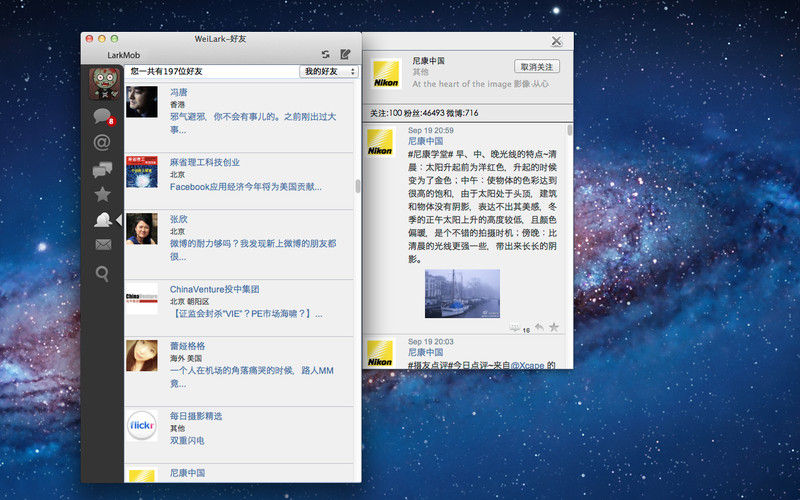Open the boat photo thumbnail in post

pos(462,294)
